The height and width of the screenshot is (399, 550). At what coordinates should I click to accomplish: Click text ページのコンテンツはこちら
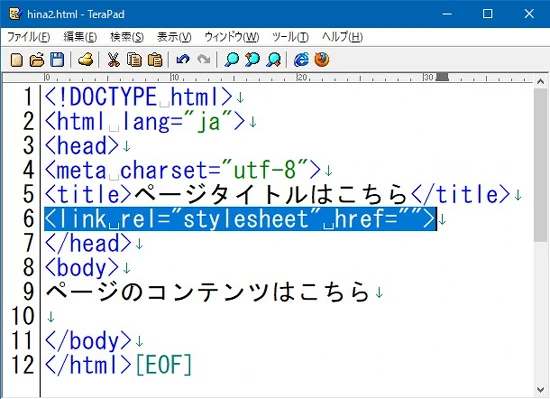coord(208,292)
